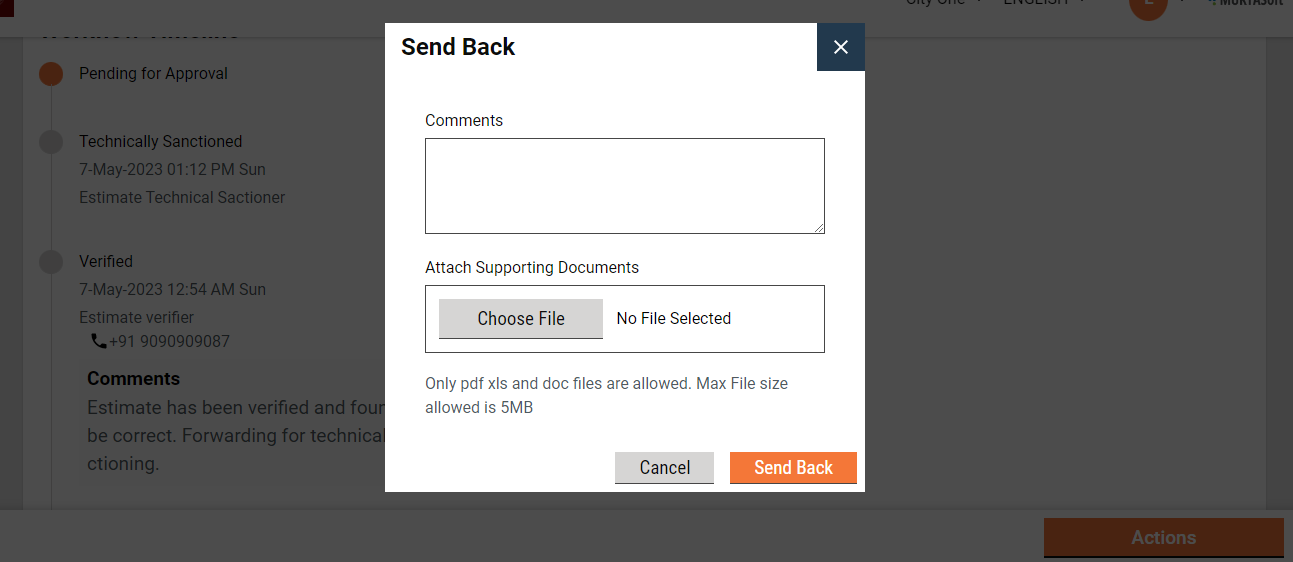The height and width of the screenshot is (562, 1293).
Task: Open the ENGLISH language dropdown
Action: (1044, 3)
